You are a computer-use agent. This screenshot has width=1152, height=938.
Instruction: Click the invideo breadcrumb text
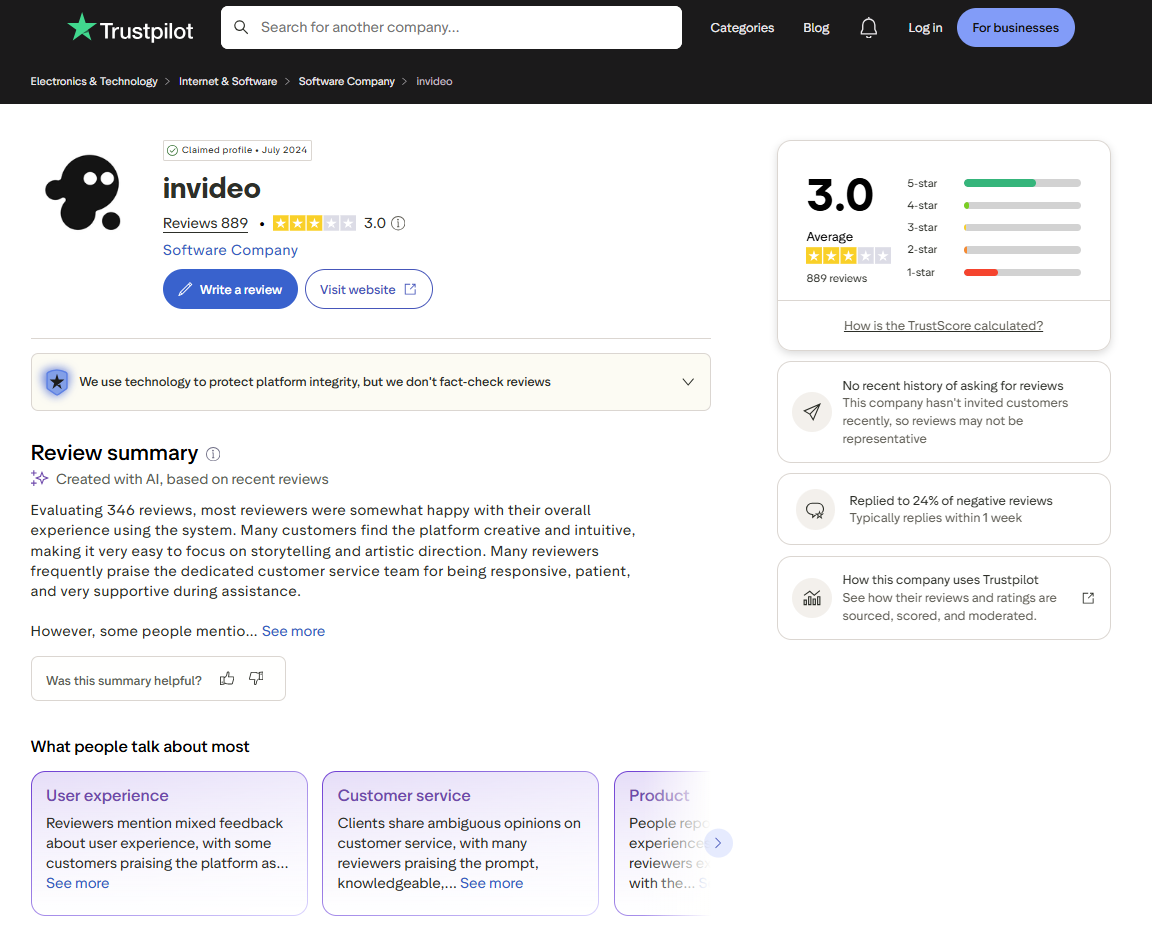click(434, 82)
